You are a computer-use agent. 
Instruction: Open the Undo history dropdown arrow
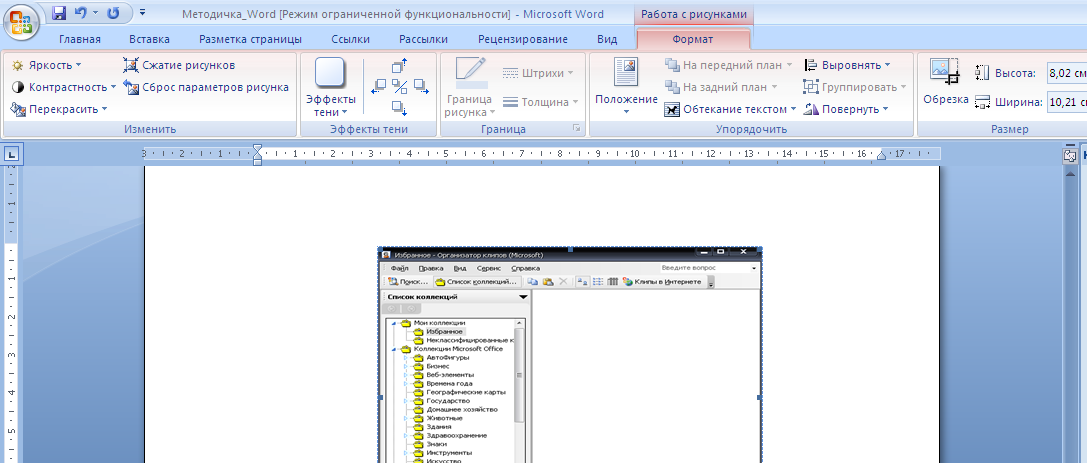(94, 13)
